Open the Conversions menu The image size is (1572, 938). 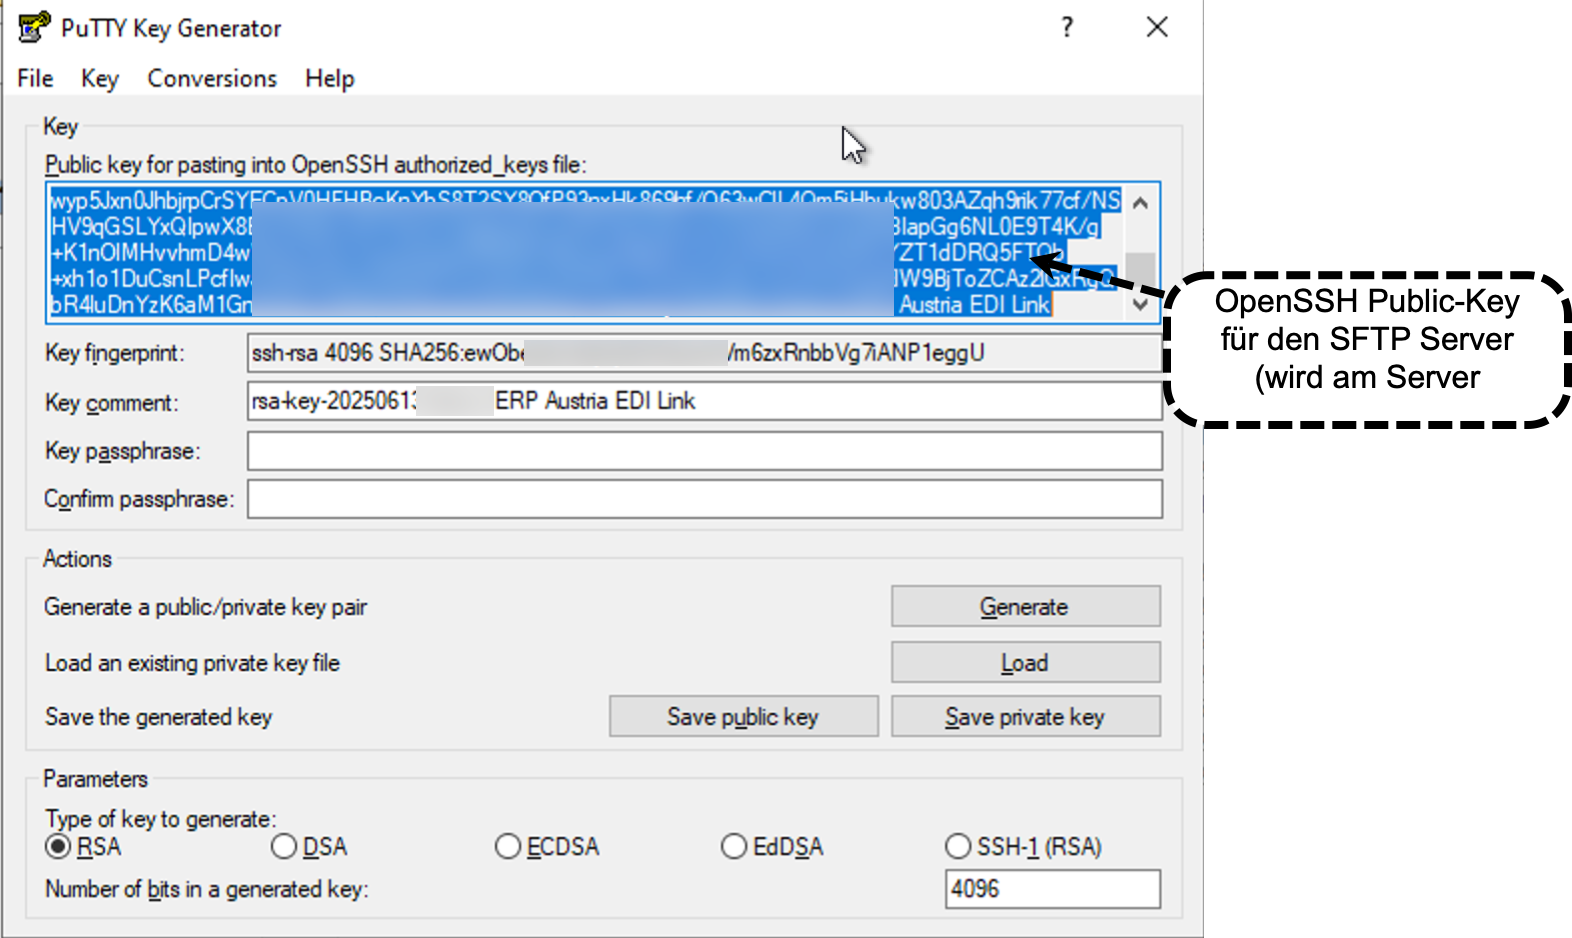tap(212, 78)
